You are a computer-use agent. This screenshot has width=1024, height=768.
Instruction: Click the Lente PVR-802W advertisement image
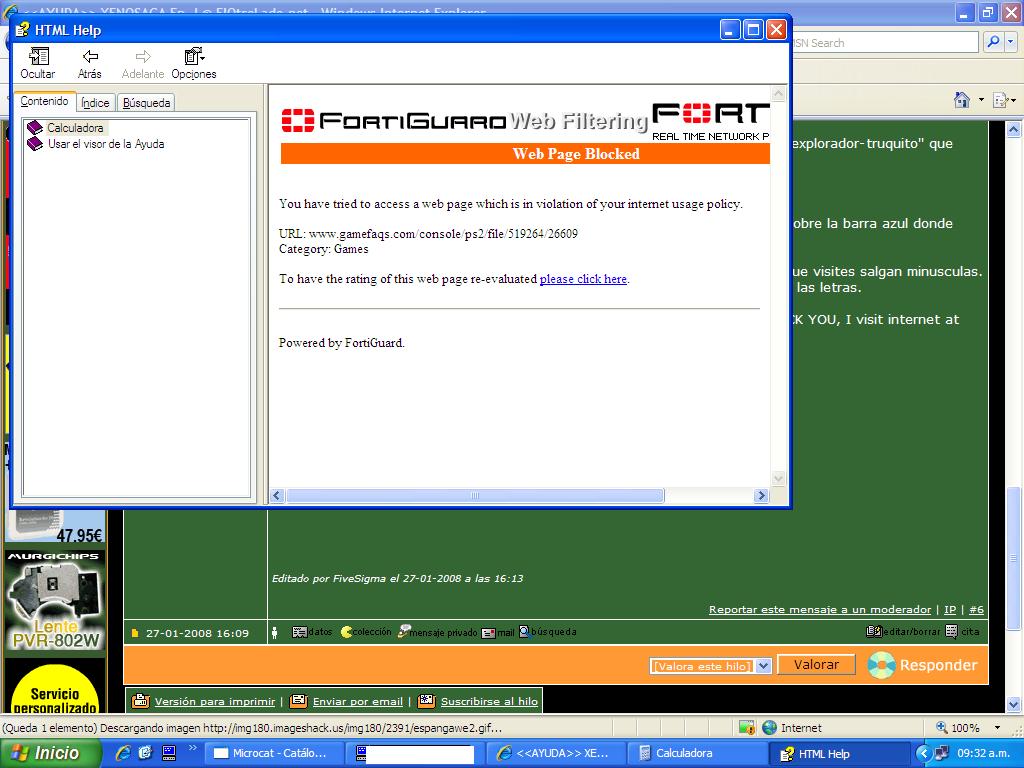pos(56,601)
